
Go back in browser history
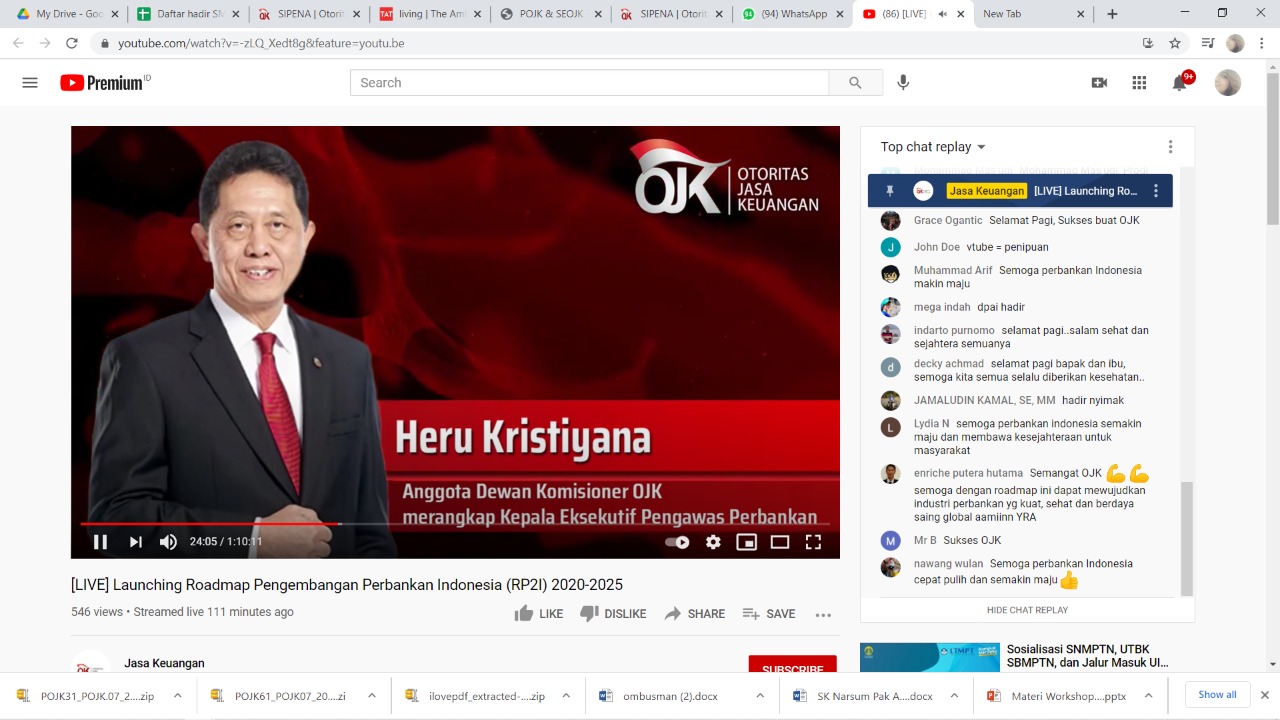(x=18, y=44)
